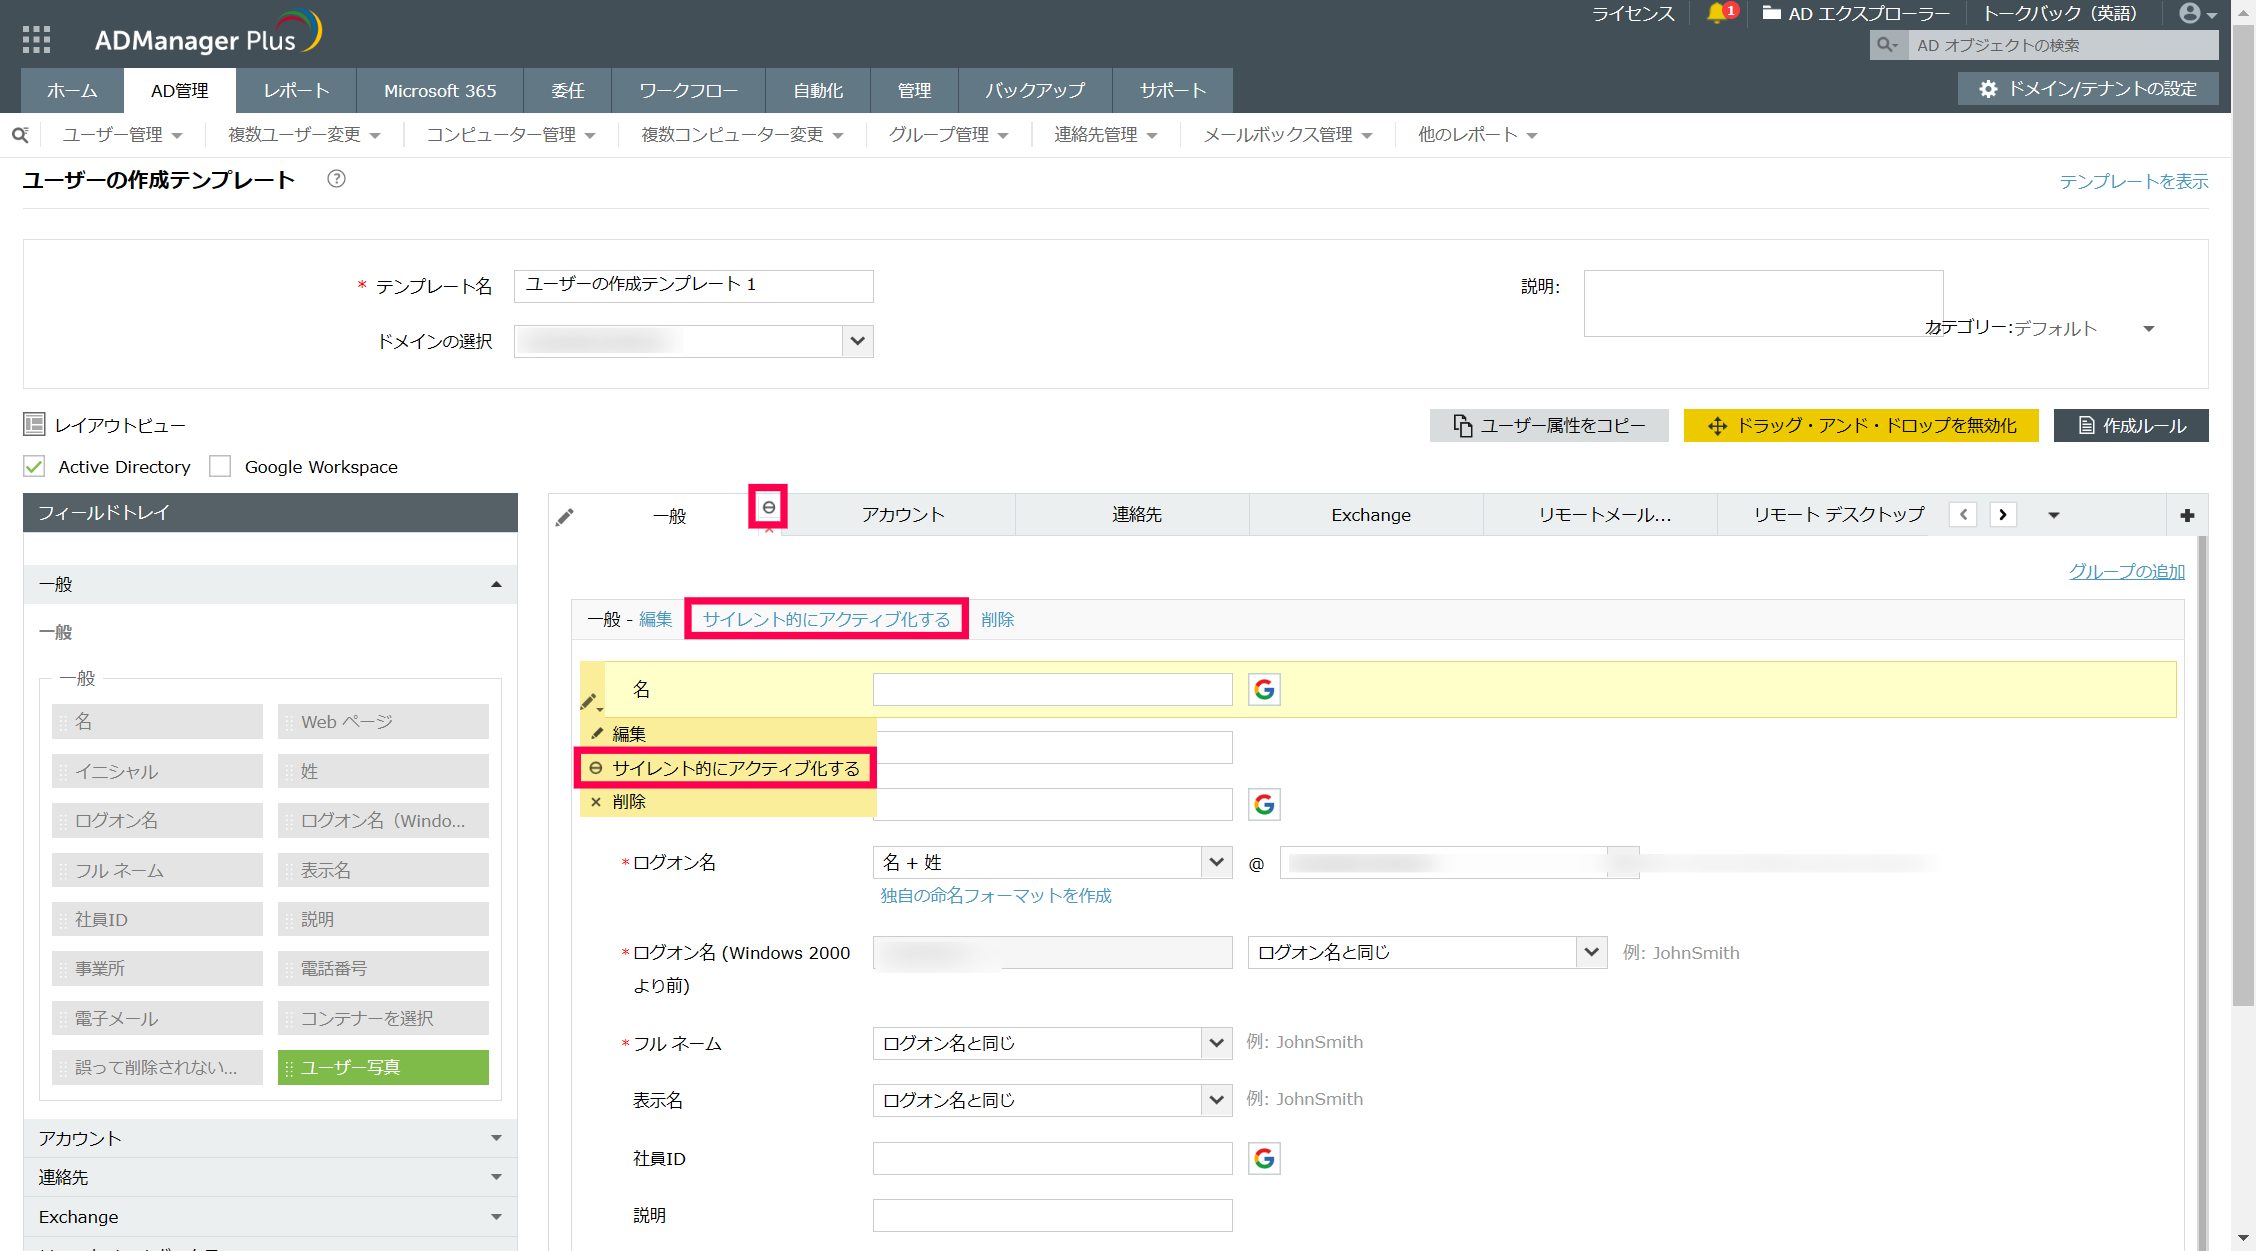Screen dimensions: 2256x1251
Task: Open the フル ネーム format dropdown
Action: coord(1051,1043)
